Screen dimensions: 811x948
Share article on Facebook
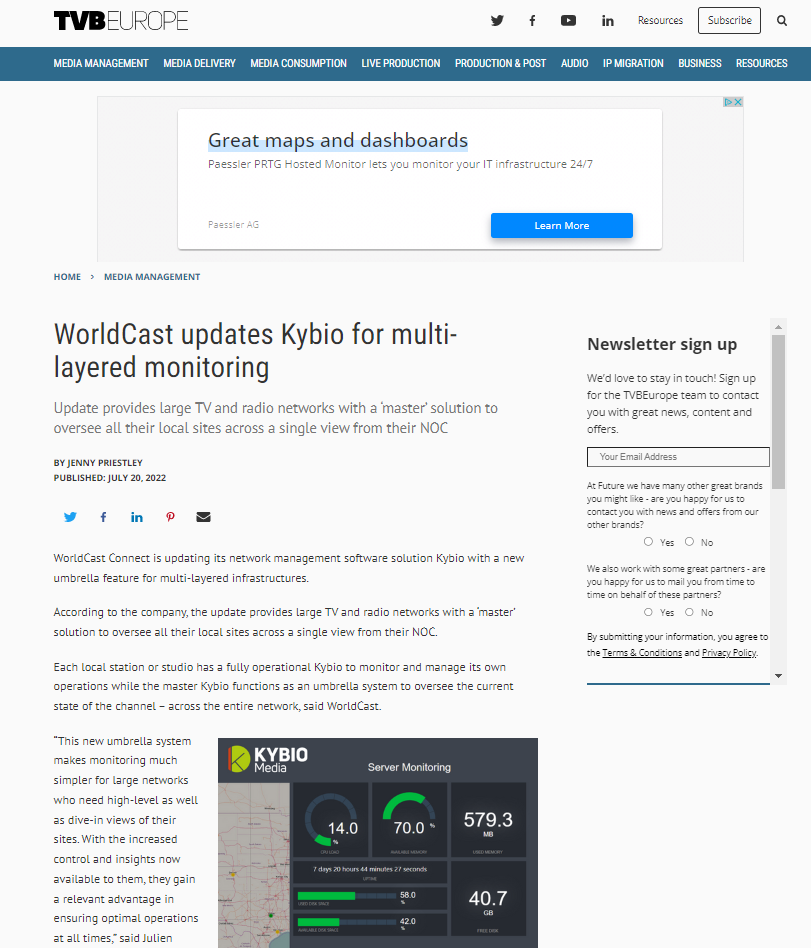pos(103,517)
